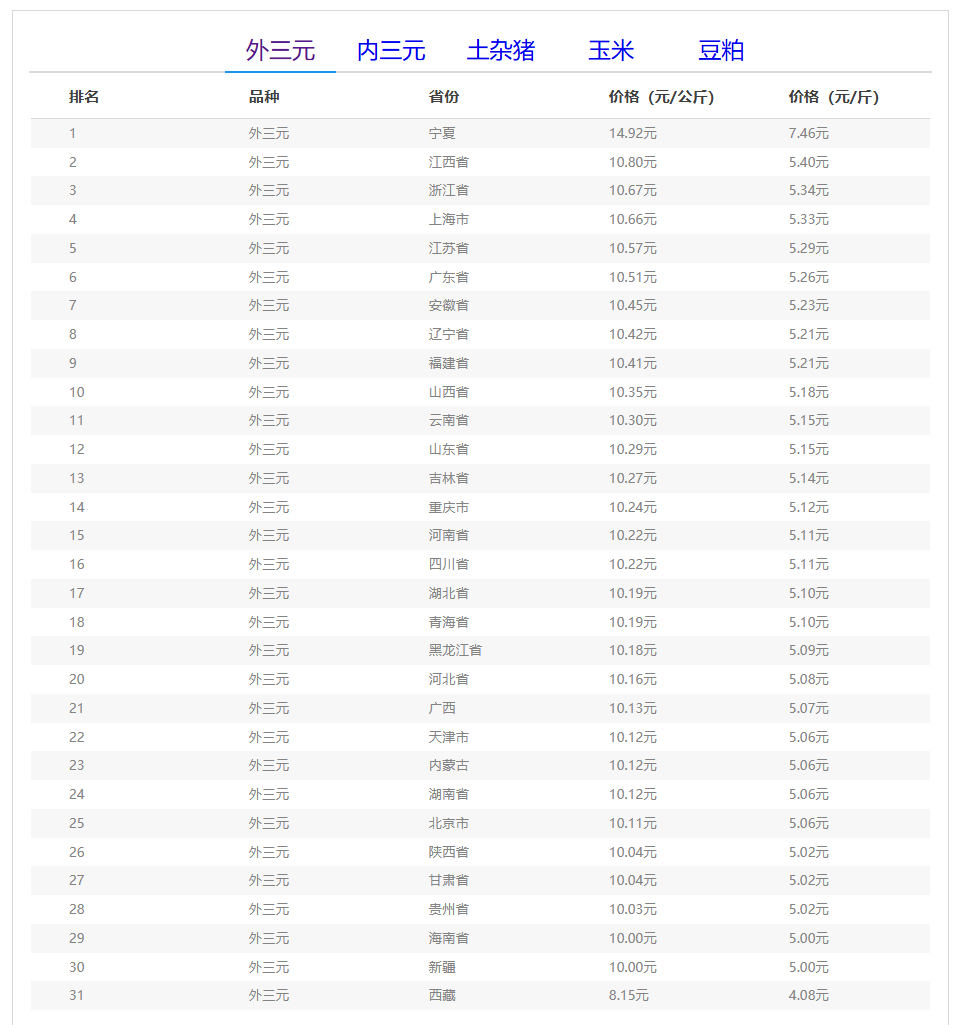Click the 省份 column header
The image size is (968, 1025).
[x=444, y=97]
